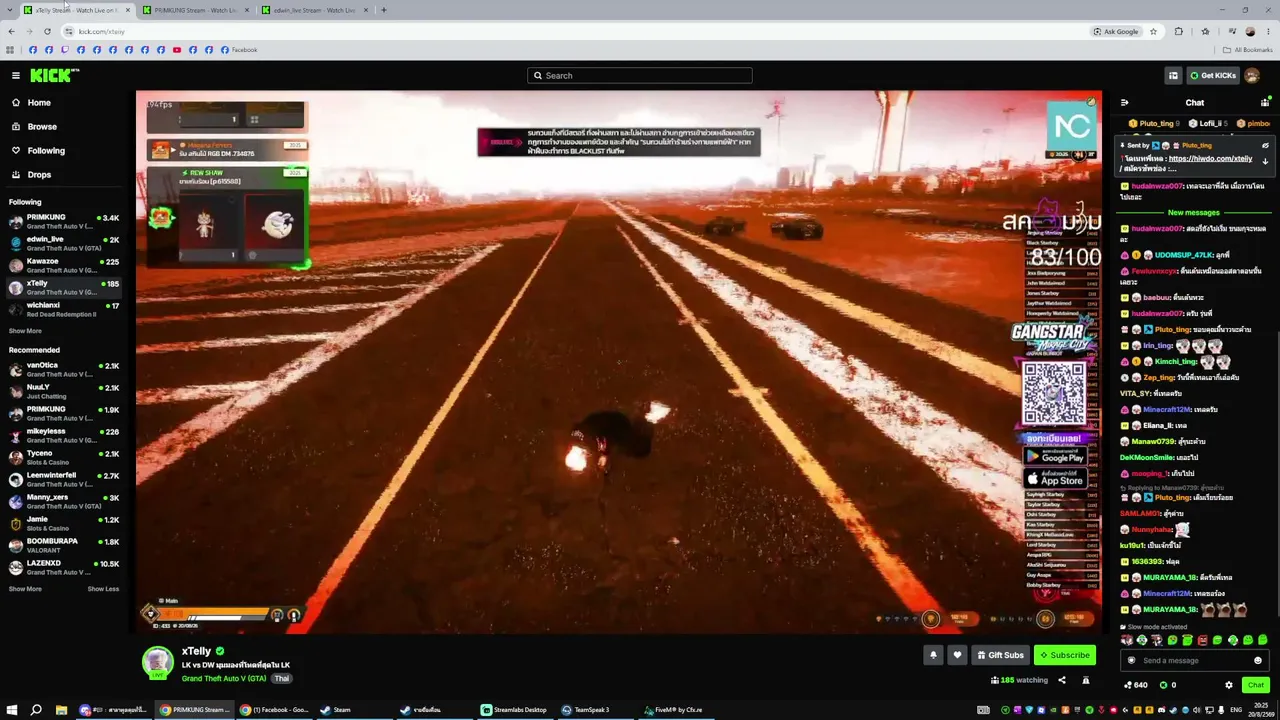Image resolution: width=1280 pixels, height=720 pixels.
Task: Open Kawazoe channel in the sidebar
Action: pyautogui.click(x=66, y=265)
